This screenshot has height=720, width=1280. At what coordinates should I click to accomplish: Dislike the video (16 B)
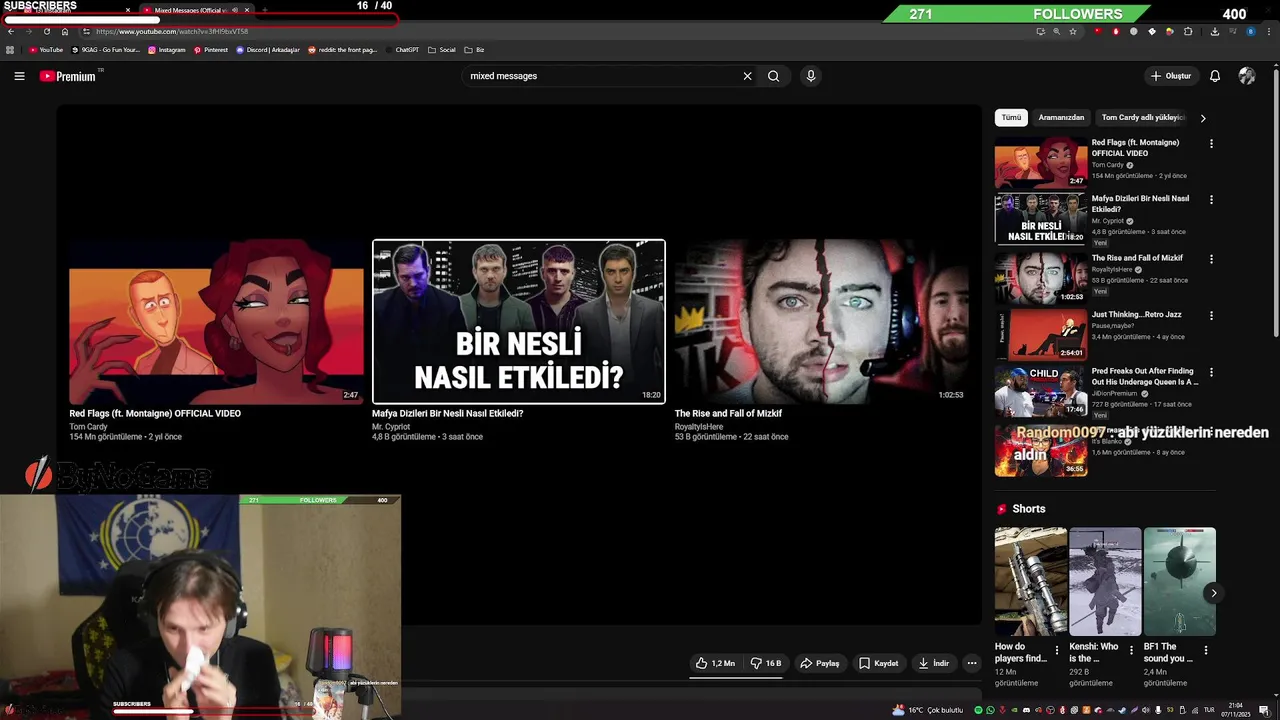tap(766, 663)
